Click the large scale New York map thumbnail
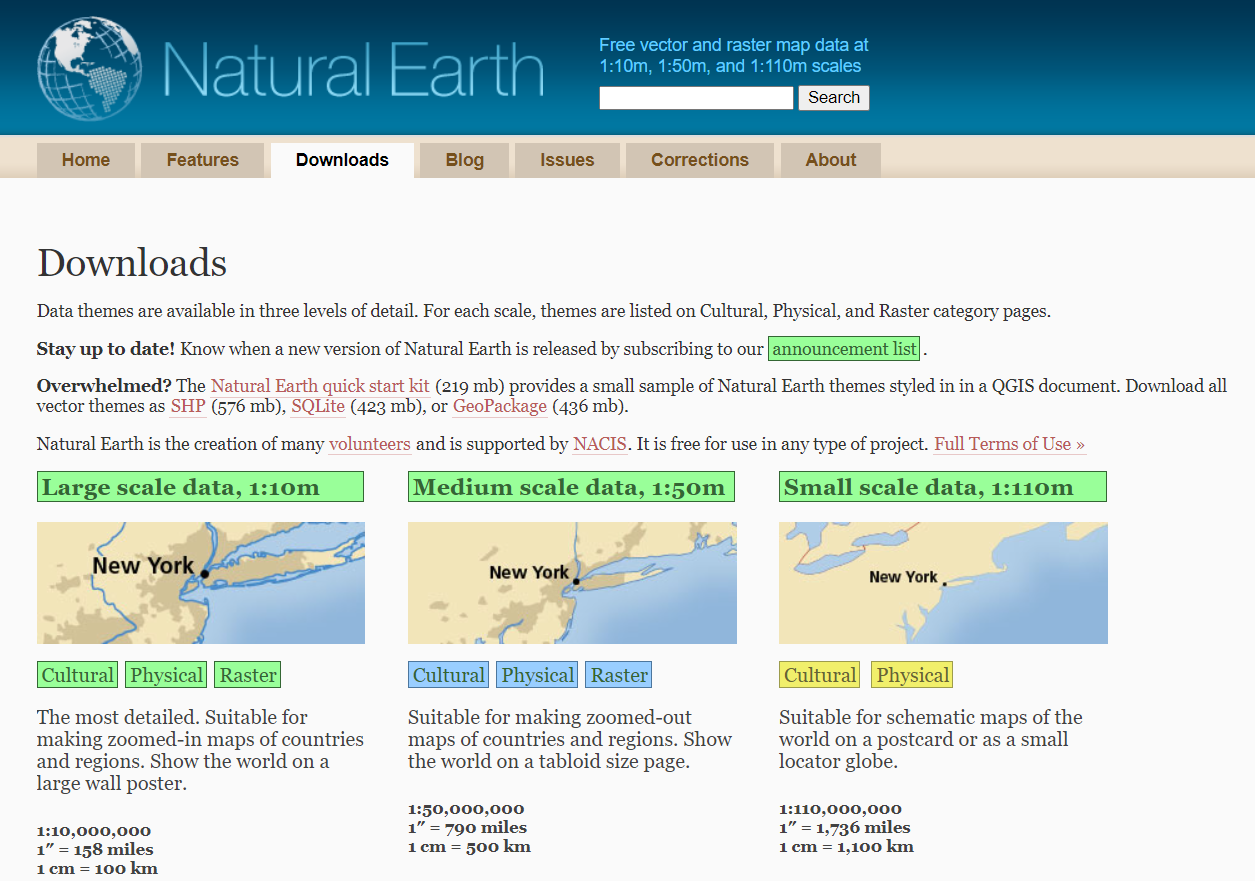The width and height of the screenshot is (1255, 881). [200, 582]
